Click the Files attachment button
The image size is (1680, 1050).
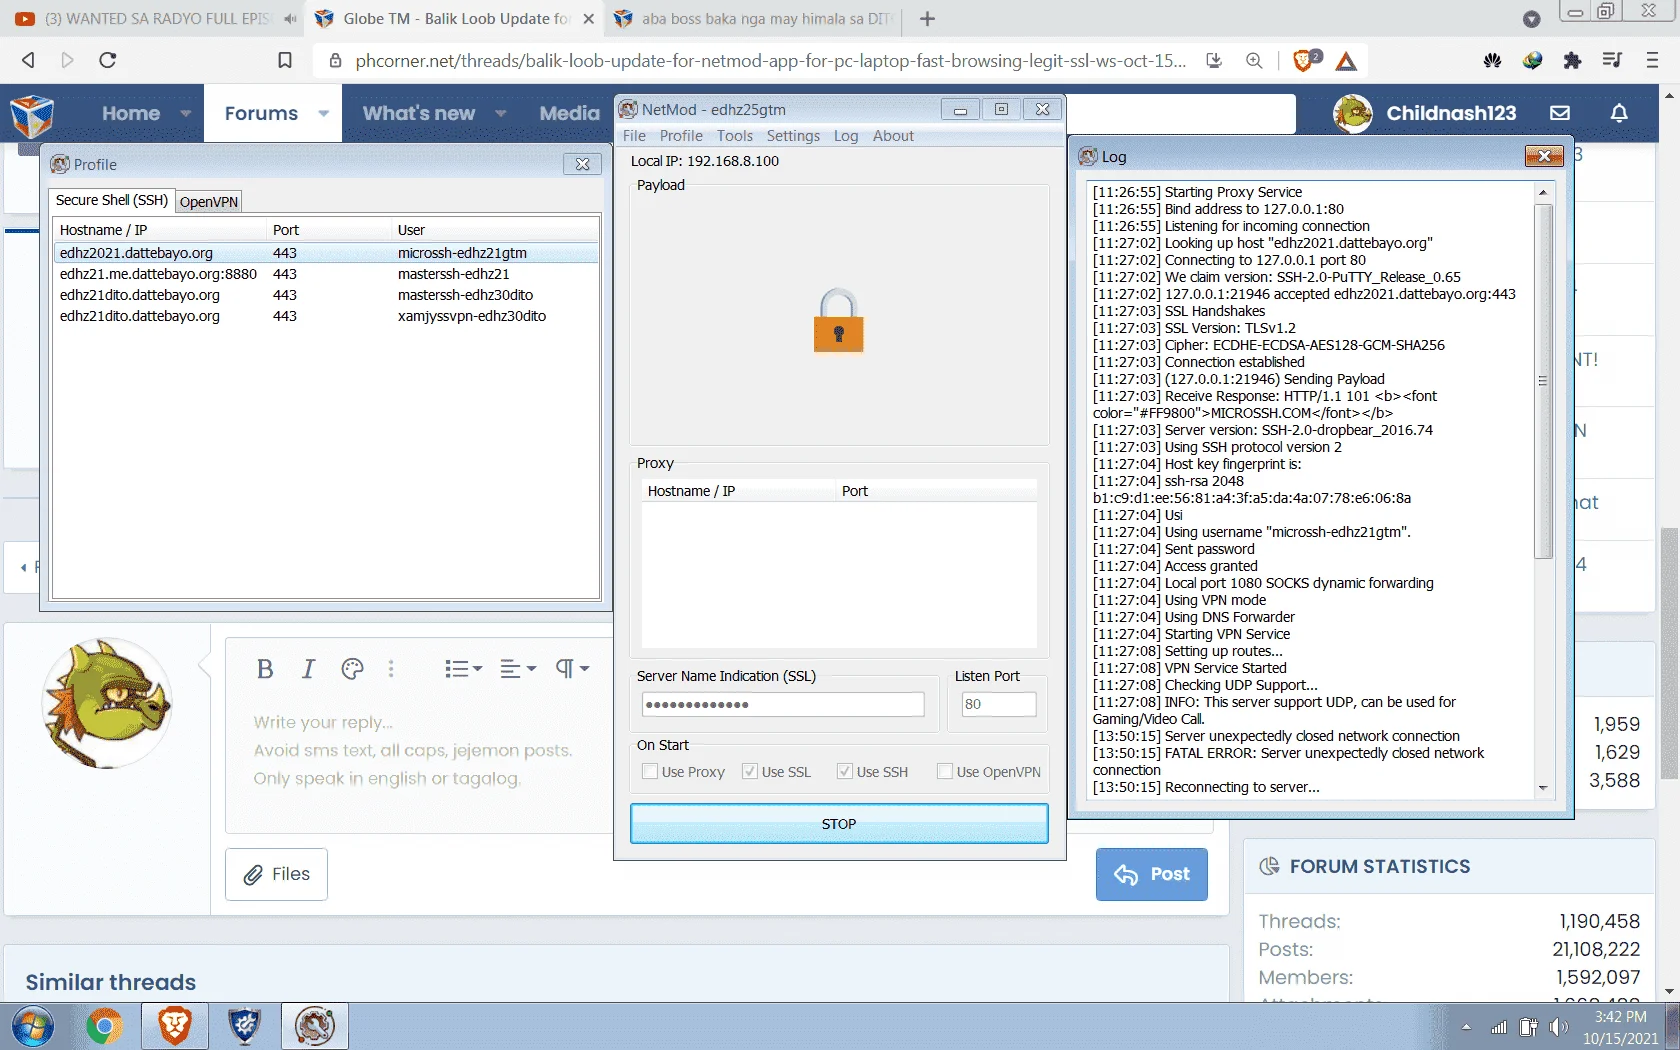pyautogui.click(x=276, y=874)
